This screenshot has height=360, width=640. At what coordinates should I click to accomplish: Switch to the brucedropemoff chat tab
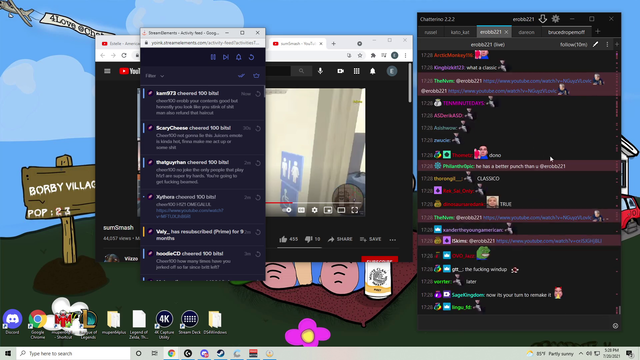tap(566, 32)
